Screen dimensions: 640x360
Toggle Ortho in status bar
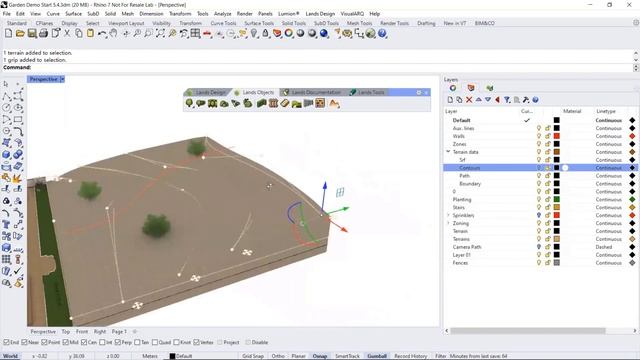(278, 356)
